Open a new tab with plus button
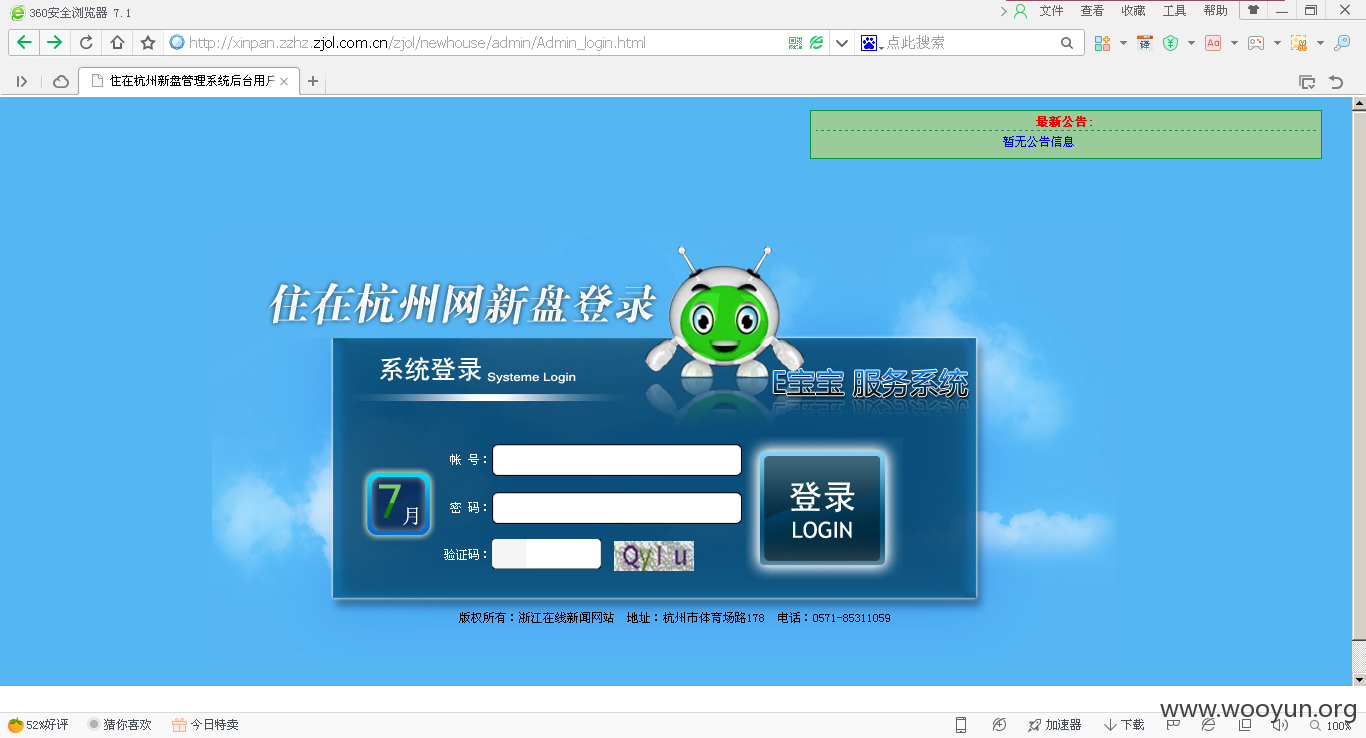 (313, 81)
